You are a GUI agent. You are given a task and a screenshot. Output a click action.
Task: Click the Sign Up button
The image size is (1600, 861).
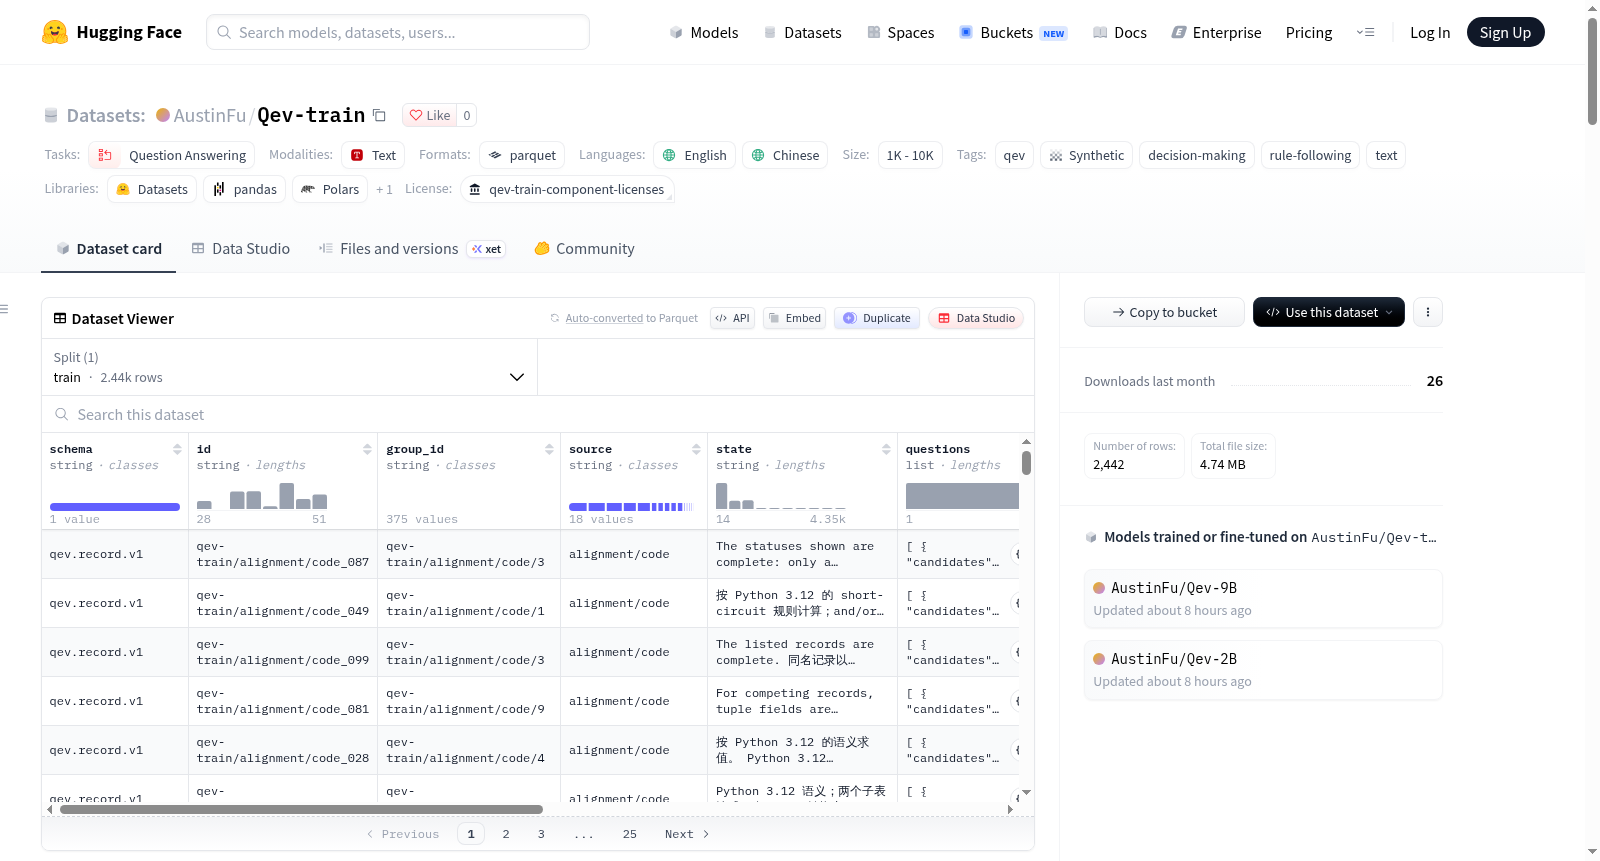[x=1505, y=32]
